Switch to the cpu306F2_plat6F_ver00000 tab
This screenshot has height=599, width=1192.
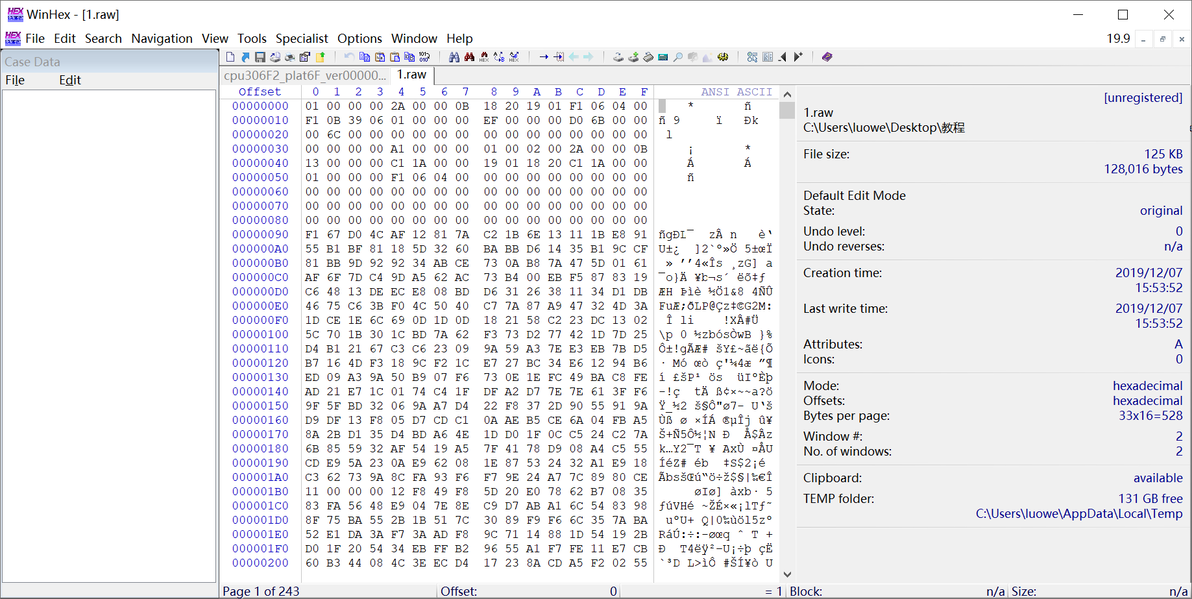click(305, 74)
